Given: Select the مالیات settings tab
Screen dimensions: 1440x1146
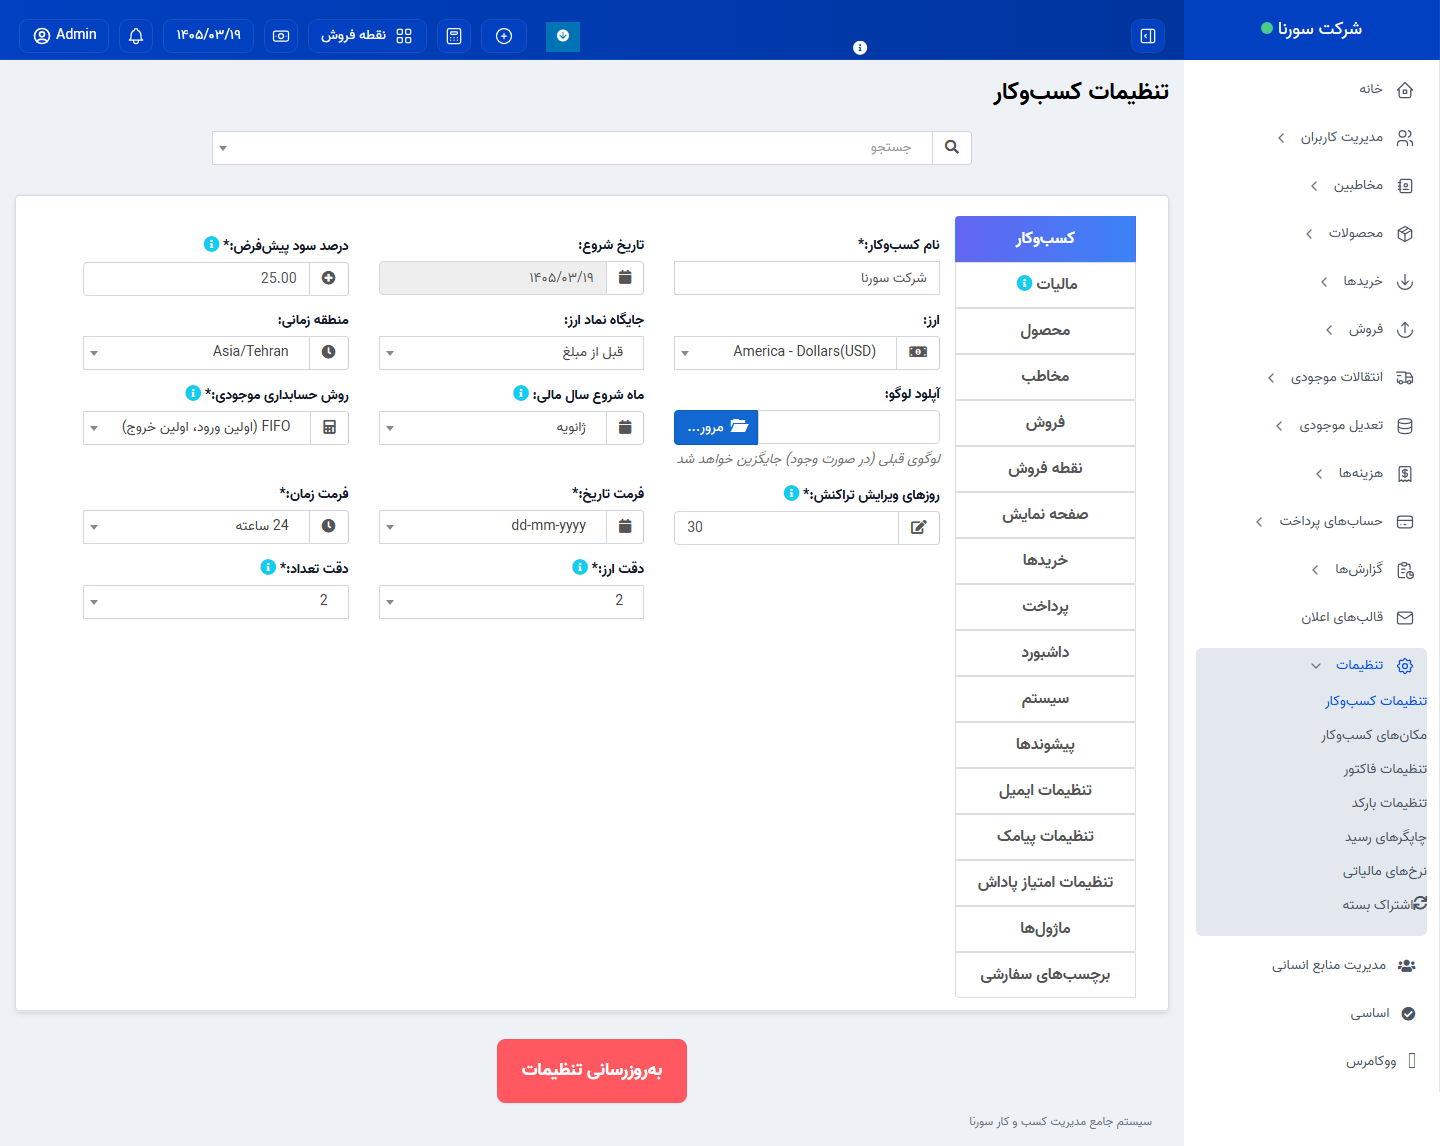Looking at the screenshot, I should (x=1045, y=284).
